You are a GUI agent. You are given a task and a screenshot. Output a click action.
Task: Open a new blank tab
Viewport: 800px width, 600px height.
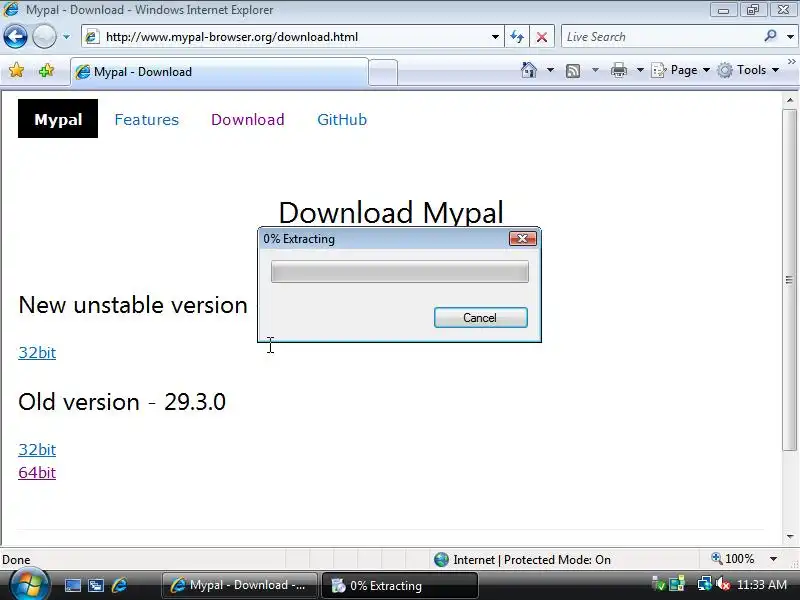383,72
